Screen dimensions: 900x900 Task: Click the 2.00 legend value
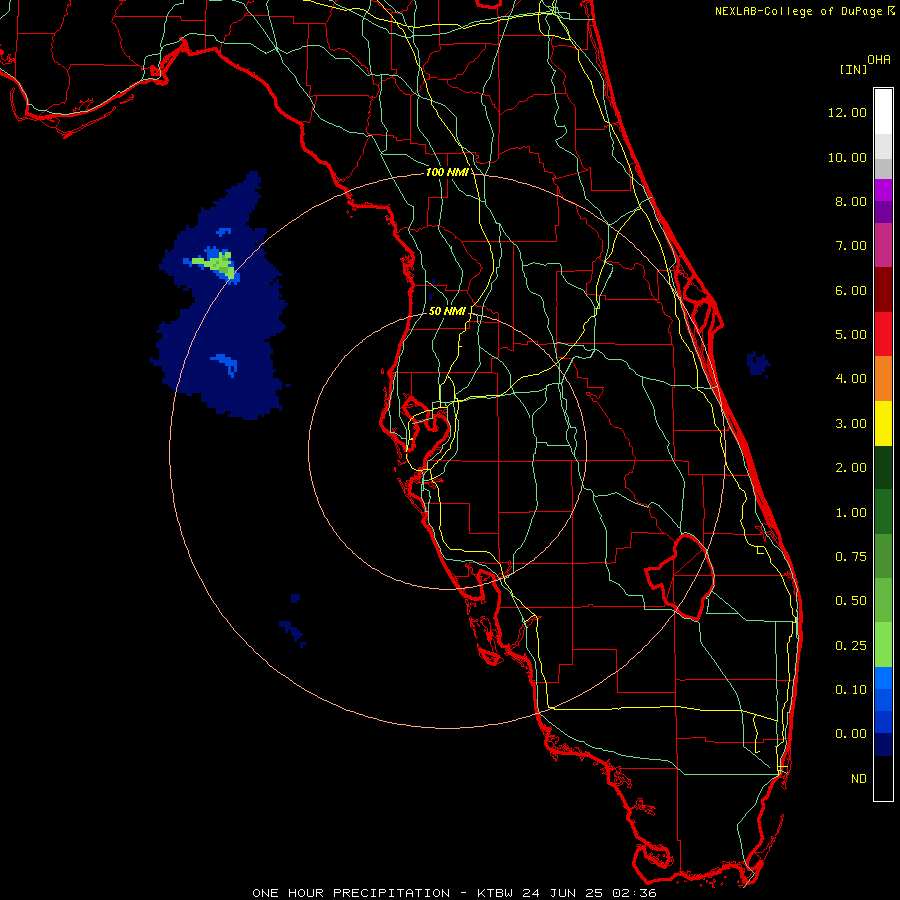click(851, 468)
